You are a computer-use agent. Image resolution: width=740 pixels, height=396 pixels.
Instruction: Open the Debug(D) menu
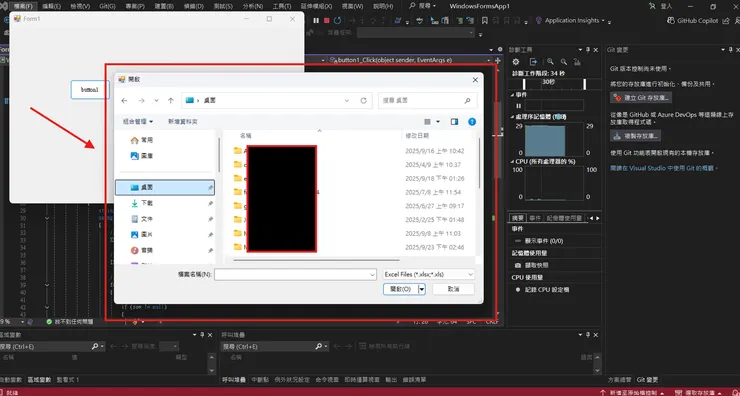pyautogui.click(x=193, y=6)
